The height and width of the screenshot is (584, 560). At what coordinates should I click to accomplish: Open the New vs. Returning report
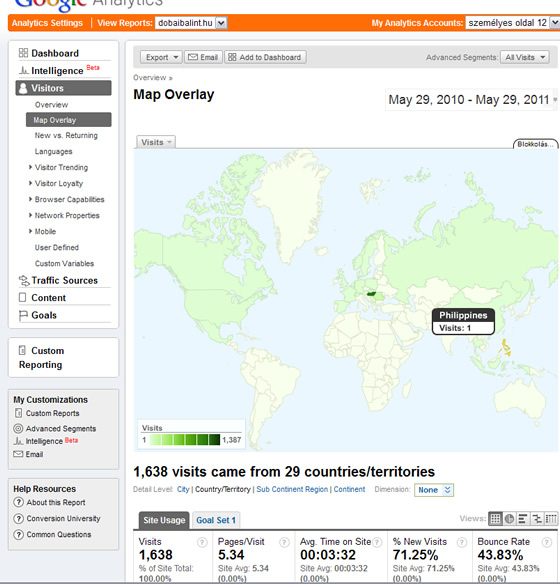coord(66,135)
